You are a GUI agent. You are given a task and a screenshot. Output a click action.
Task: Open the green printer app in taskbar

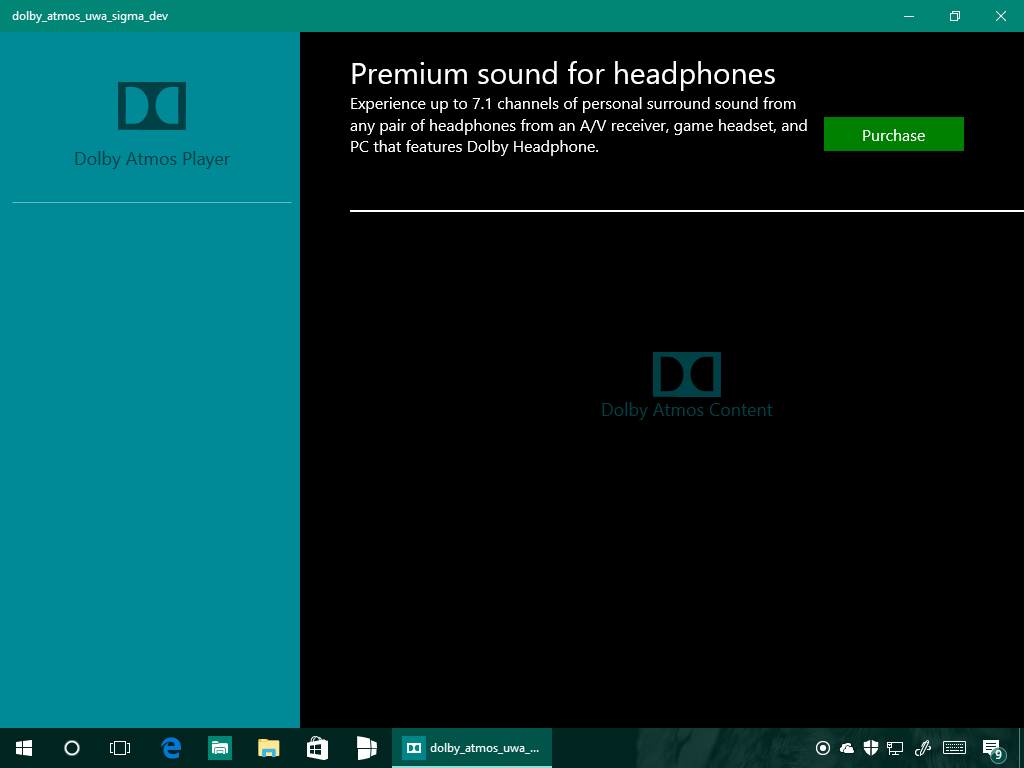click(x=220, y=748)
